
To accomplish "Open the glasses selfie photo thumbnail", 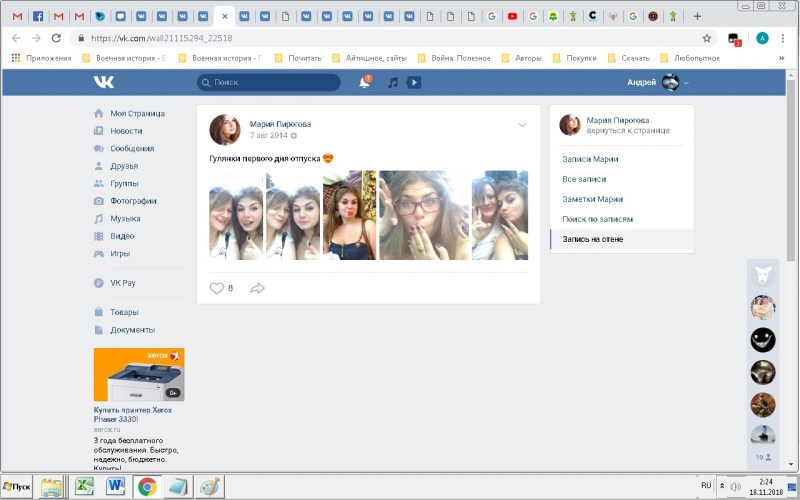I will (423, 215).
